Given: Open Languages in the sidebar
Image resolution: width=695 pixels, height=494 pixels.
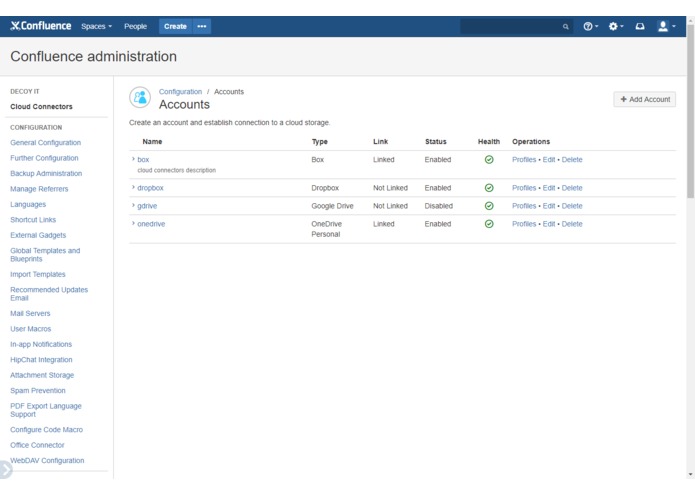Looking at the screenshot, I should point(28,205).
